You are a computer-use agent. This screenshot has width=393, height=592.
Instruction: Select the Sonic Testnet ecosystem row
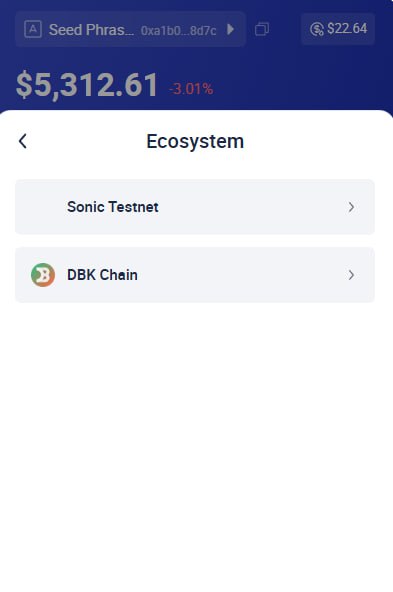point(195,207)
